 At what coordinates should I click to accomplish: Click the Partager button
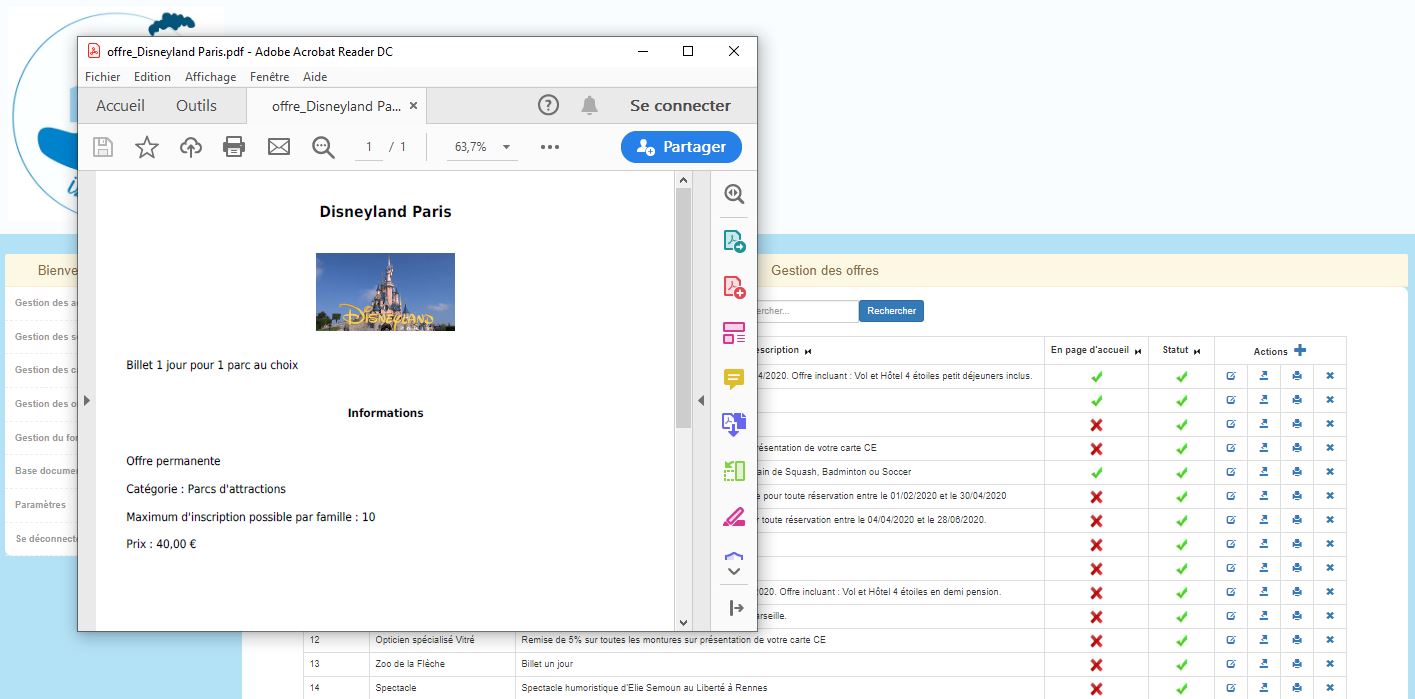(681, 147)
